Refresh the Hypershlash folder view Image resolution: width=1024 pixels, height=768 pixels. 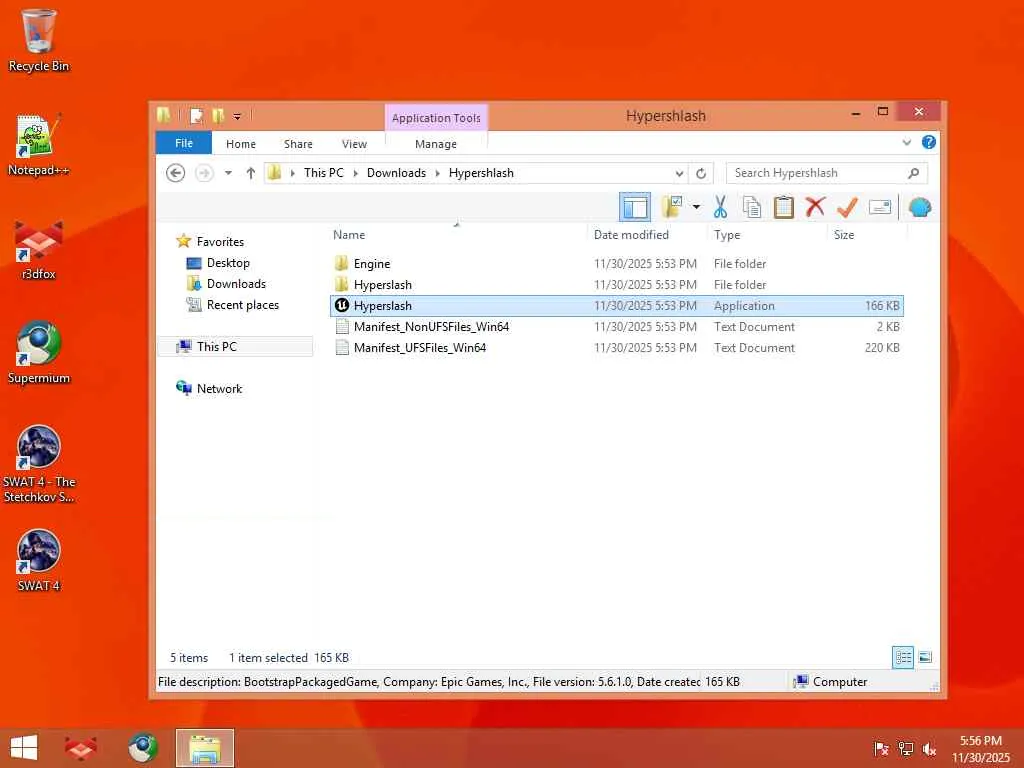click(701, 173)
